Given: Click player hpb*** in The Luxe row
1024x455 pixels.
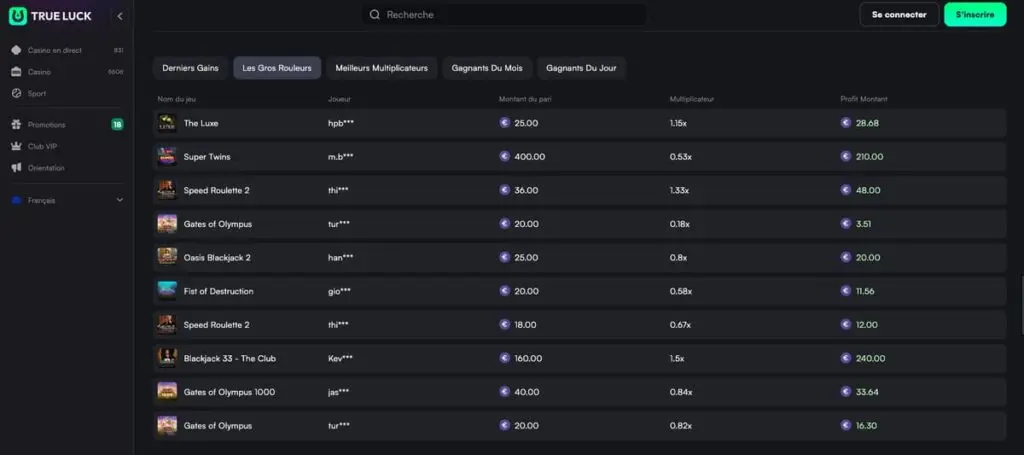Looking at the screenshot, I should pyautogui.click(x=341, y=123).
